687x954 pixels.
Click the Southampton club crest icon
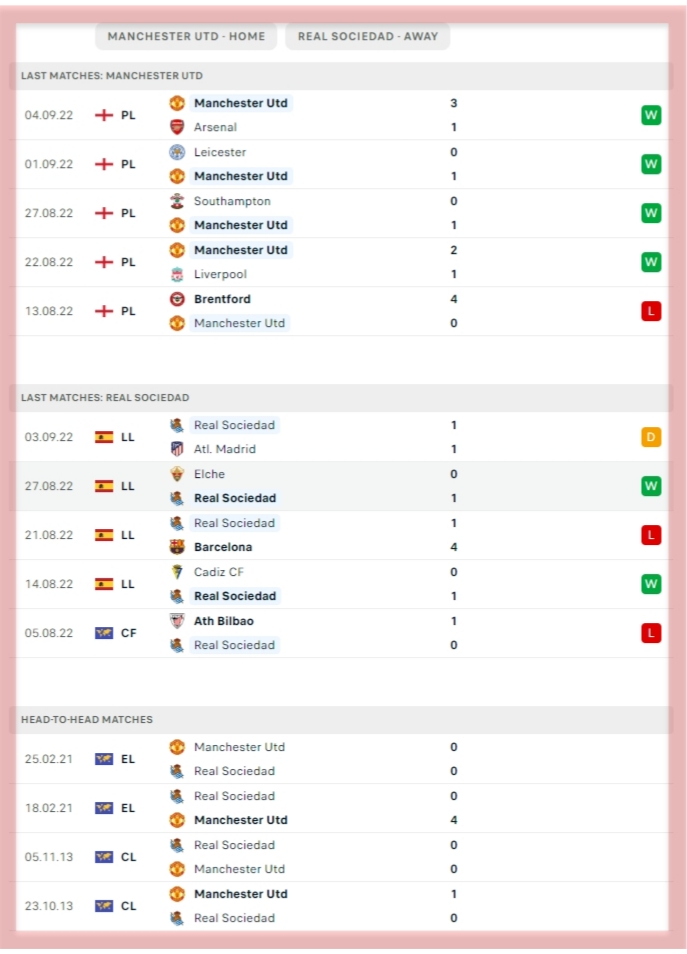coord(177,201)
